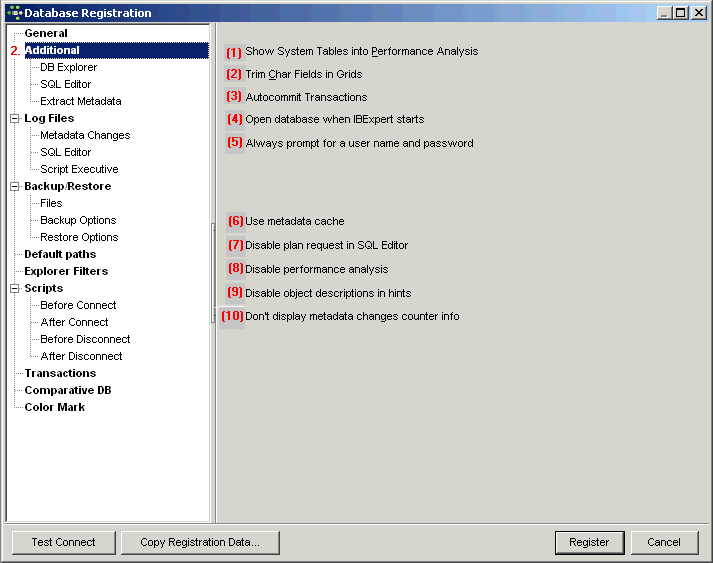Image resolution: width=713 pixels, height=563 pixels.
Task: Open the After Disconnect script page
Action: click(x=81, y=356)
